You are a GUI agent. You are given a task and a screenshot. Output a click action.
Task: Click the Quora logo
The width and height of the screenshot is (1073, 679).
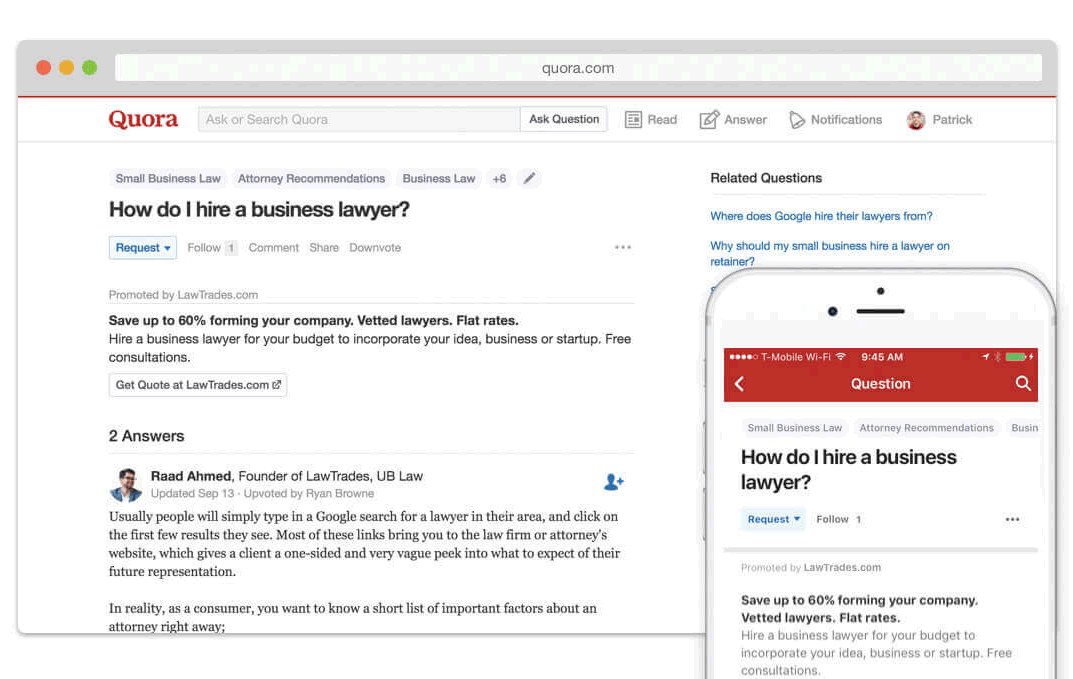tap(143, 120)
